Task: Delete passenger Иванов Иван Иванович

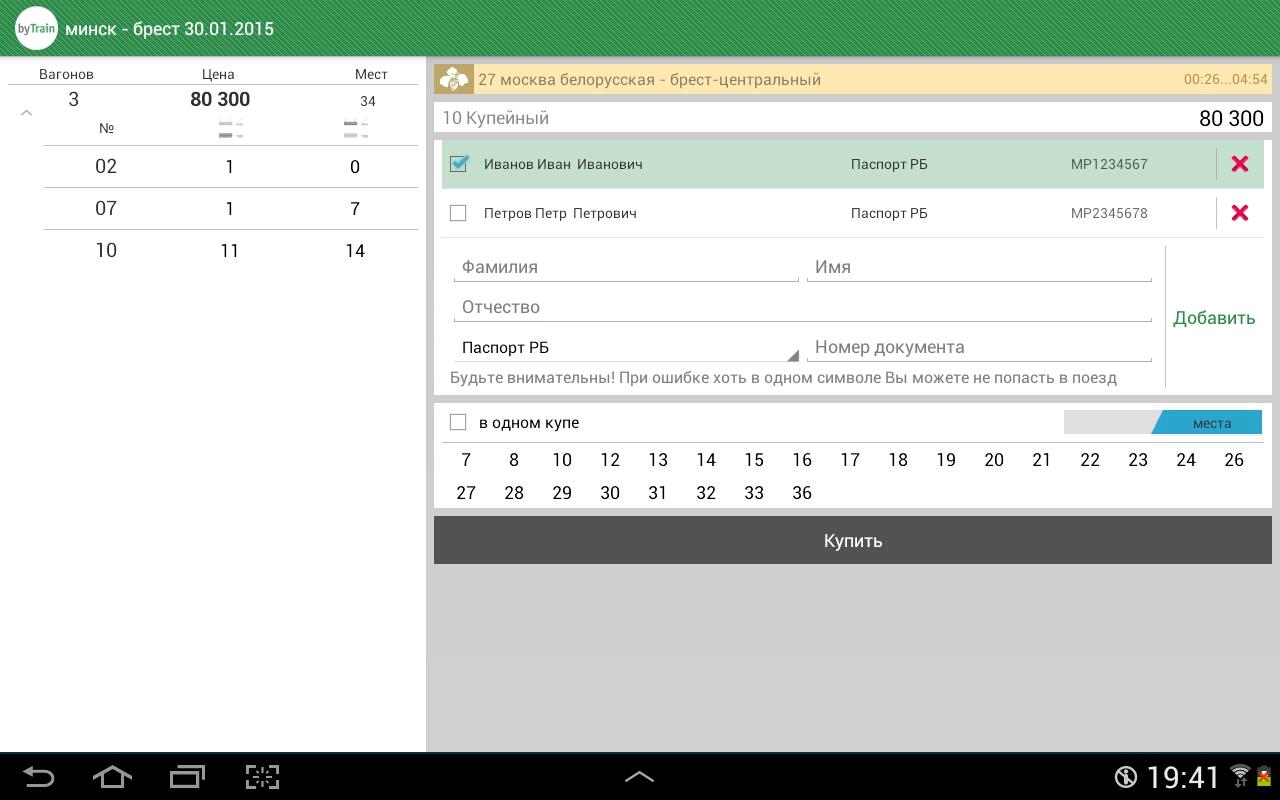Action: [1240, 164]
